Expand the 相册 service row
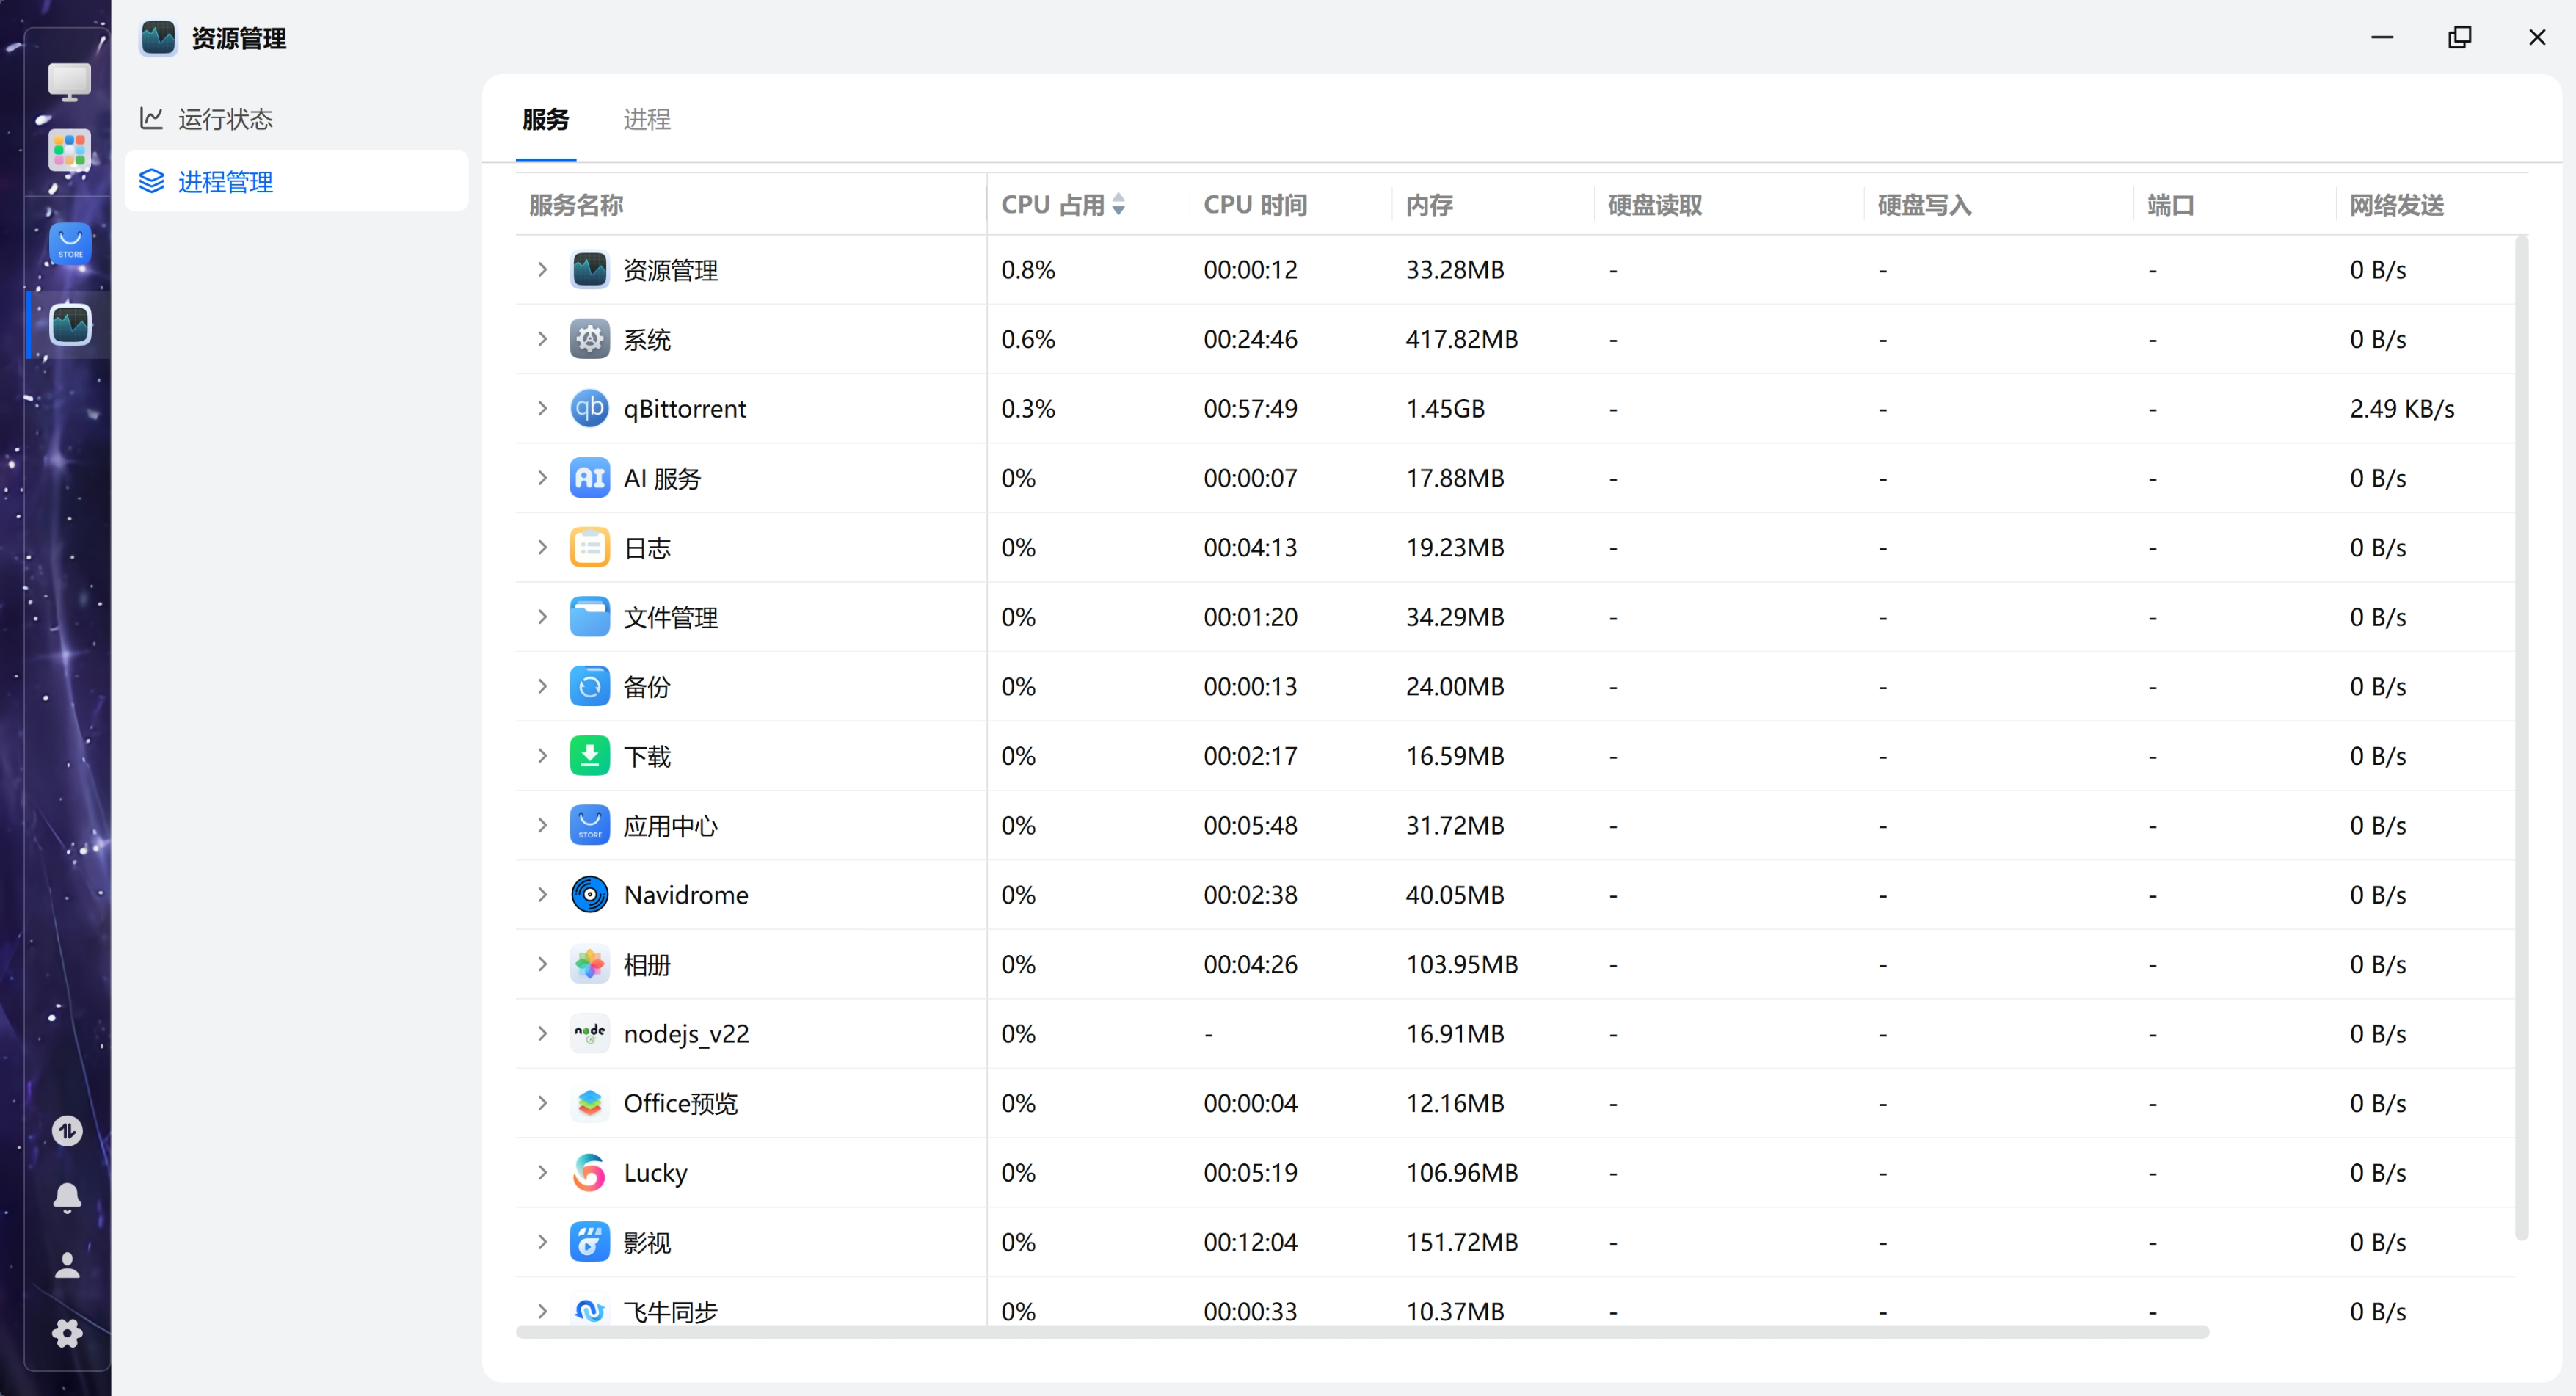This screenshot has width=2576, height=1396. 542,964
